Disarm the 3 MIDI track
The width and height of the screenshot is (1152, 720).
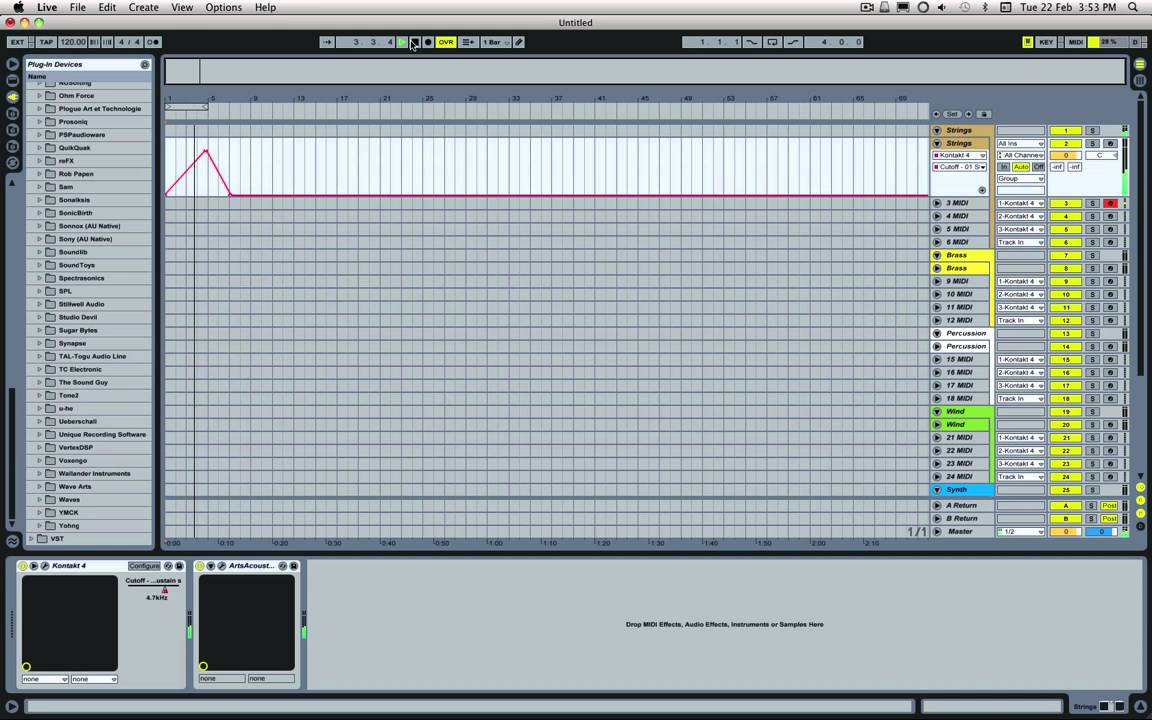coord(1109,204)
